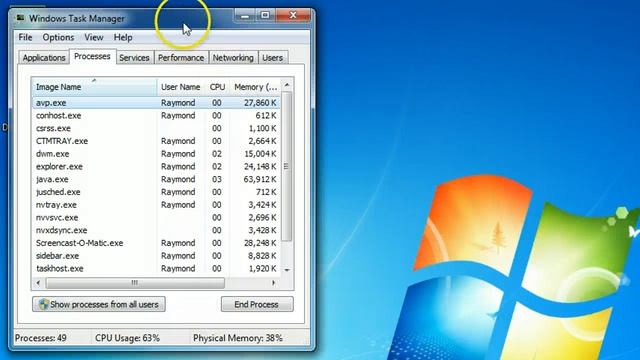Maximize the Windows Task Manager window
Viewport: 640px width, 360px height.
[x=265, y=16]
